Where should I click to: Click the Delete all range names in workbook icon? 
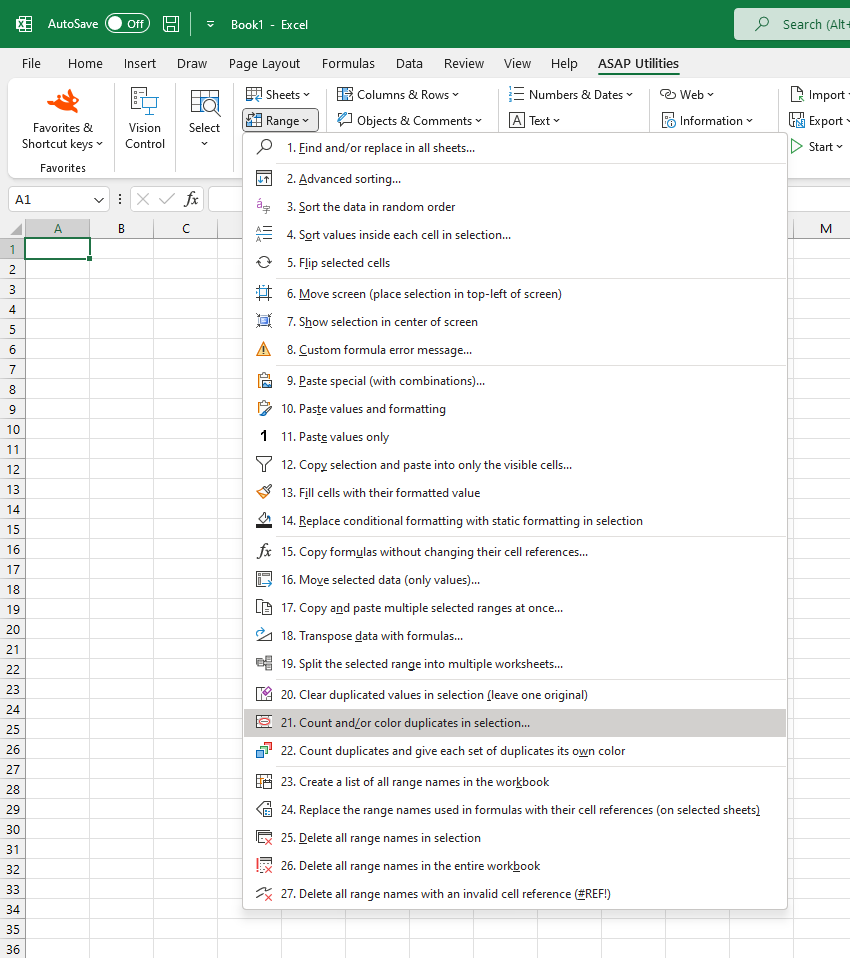[264, 865]
